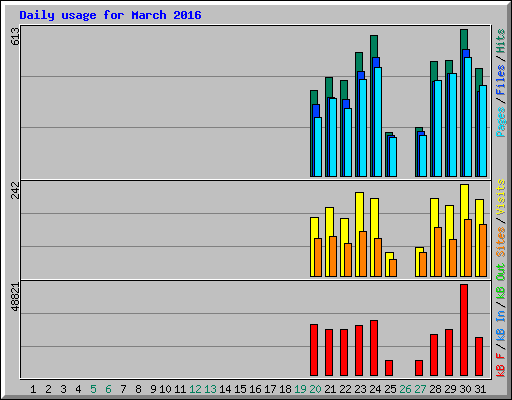512x400 pixels.
Task: Click the cyan pages bar for day 28
Action: 438,128
